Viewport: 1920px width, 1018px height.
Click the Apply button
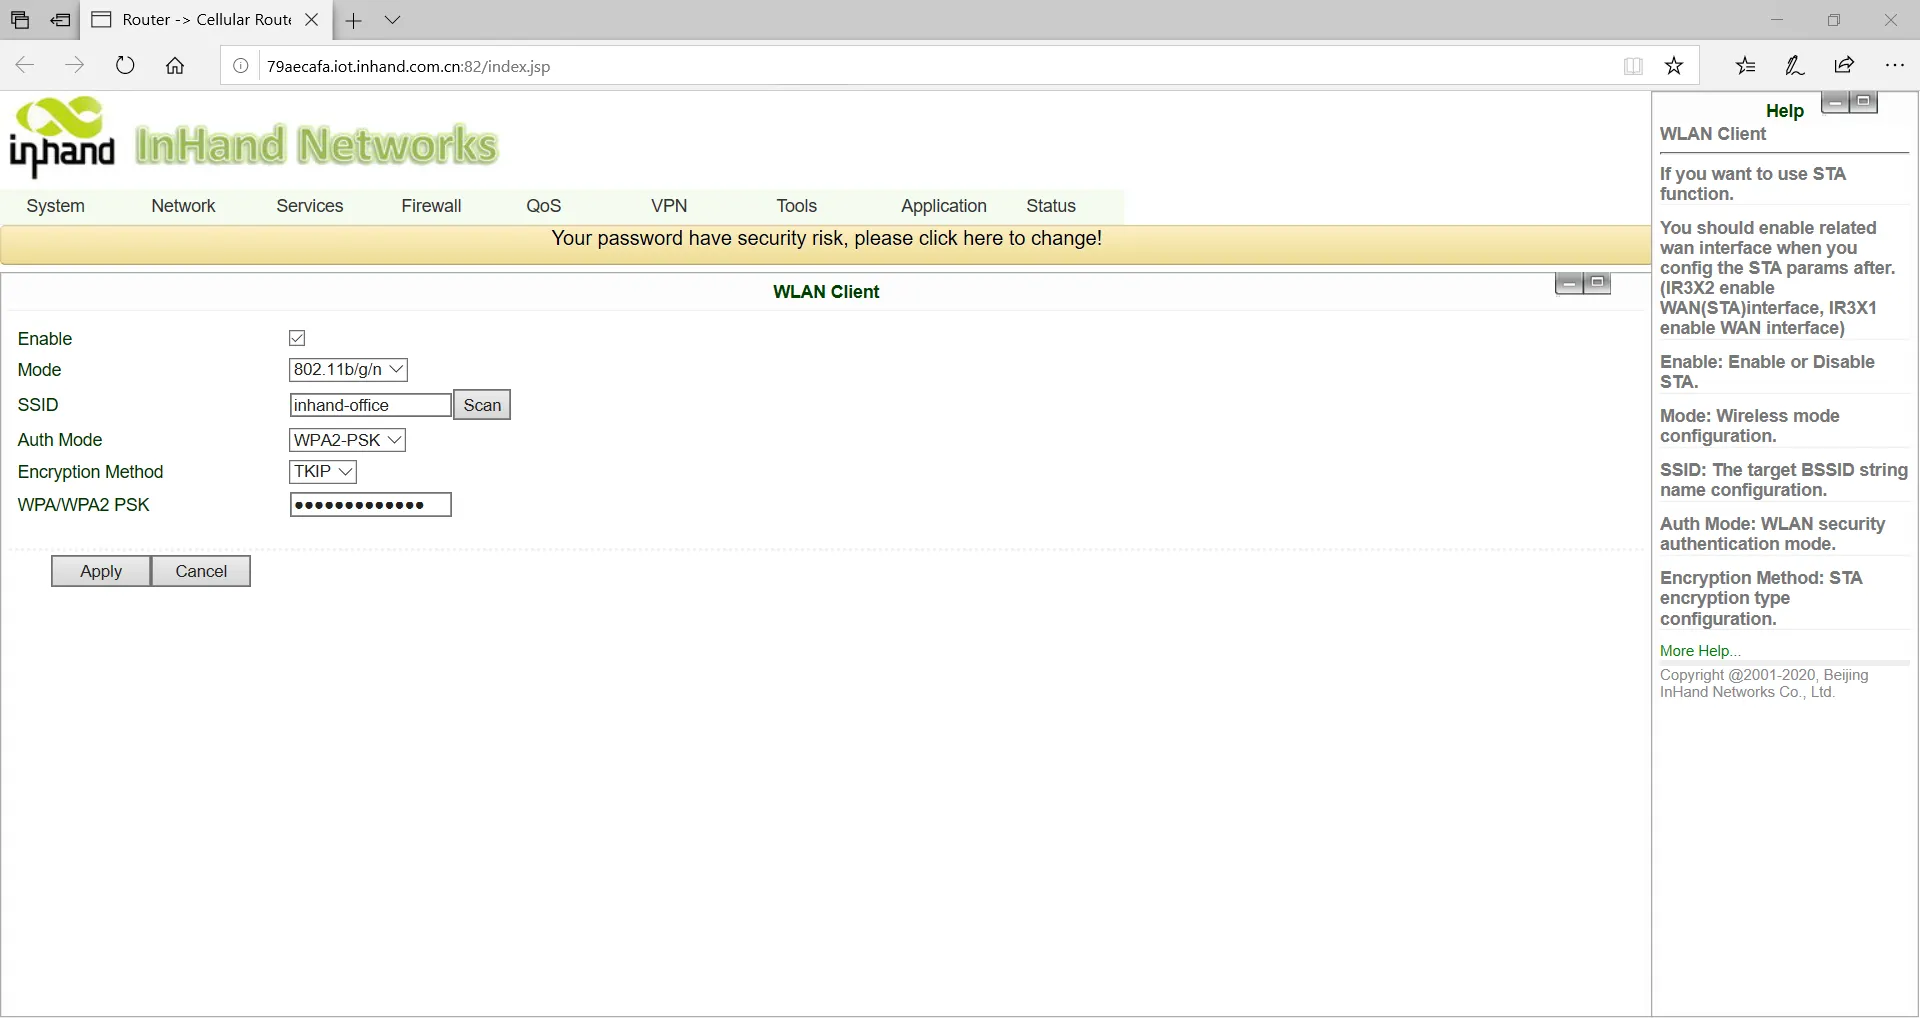(101, 571)
